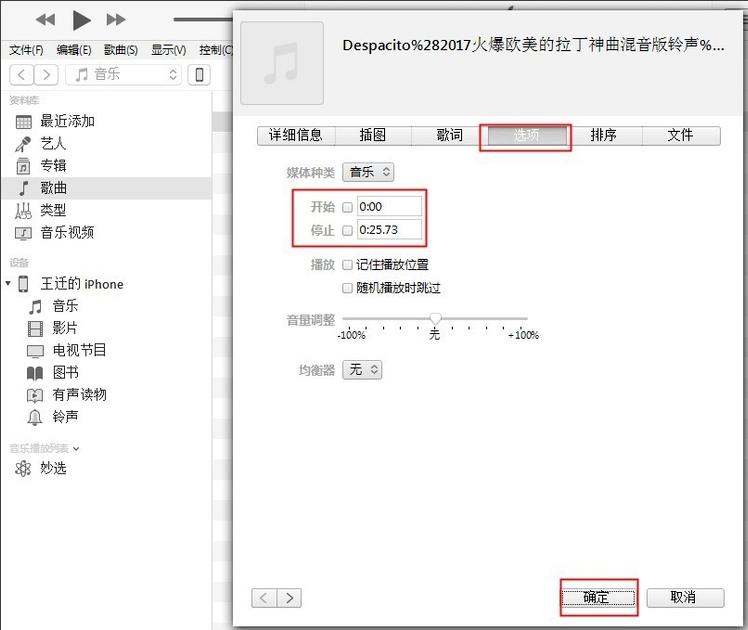Viewport: 748px width, 630px height.
Task: Click the stop time field 0:25.73
Action: tap(389, 230)
